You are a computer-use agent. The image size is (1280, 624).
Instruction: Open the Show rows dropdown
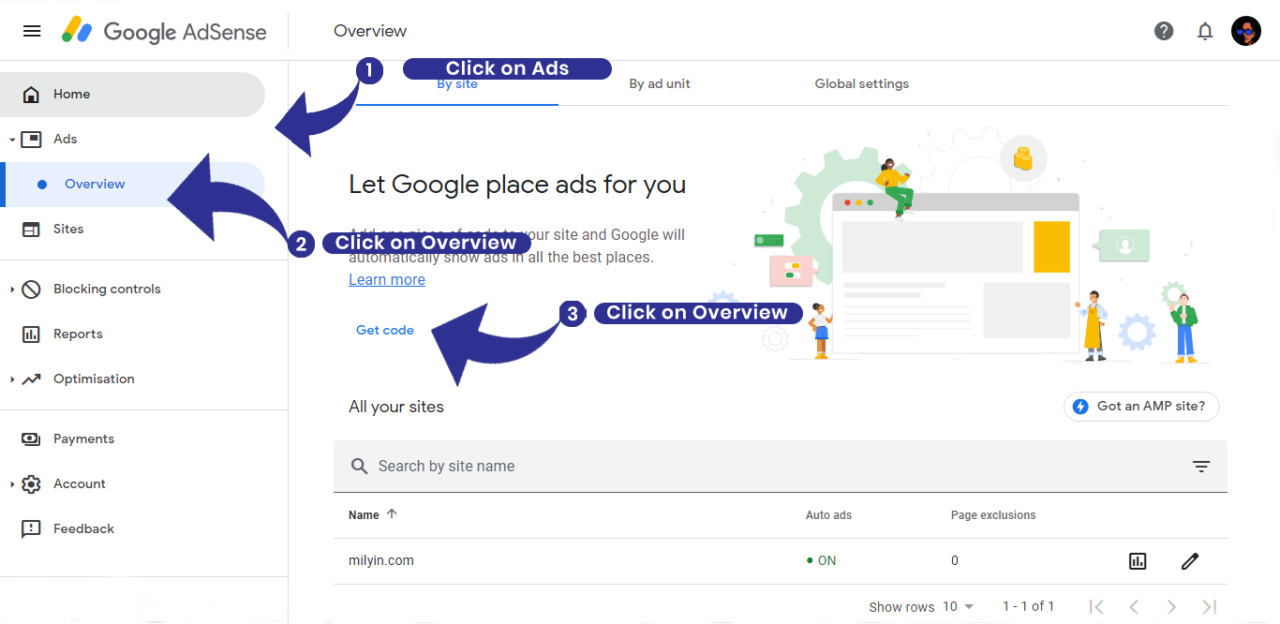(x=958, y=607)
